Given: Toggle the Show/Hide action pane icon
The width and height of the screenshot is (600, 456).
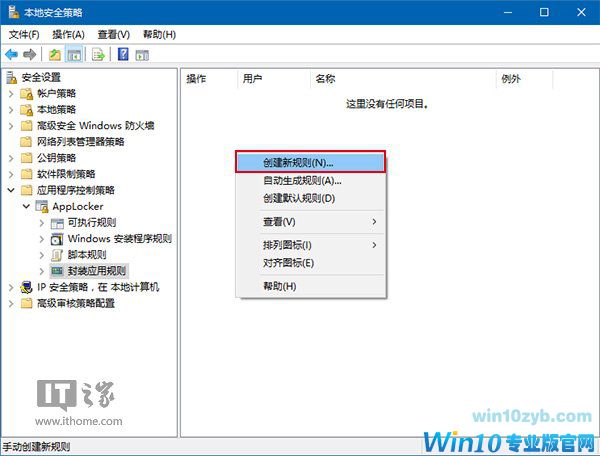Looking at the screenshot, I should point(142,55).
